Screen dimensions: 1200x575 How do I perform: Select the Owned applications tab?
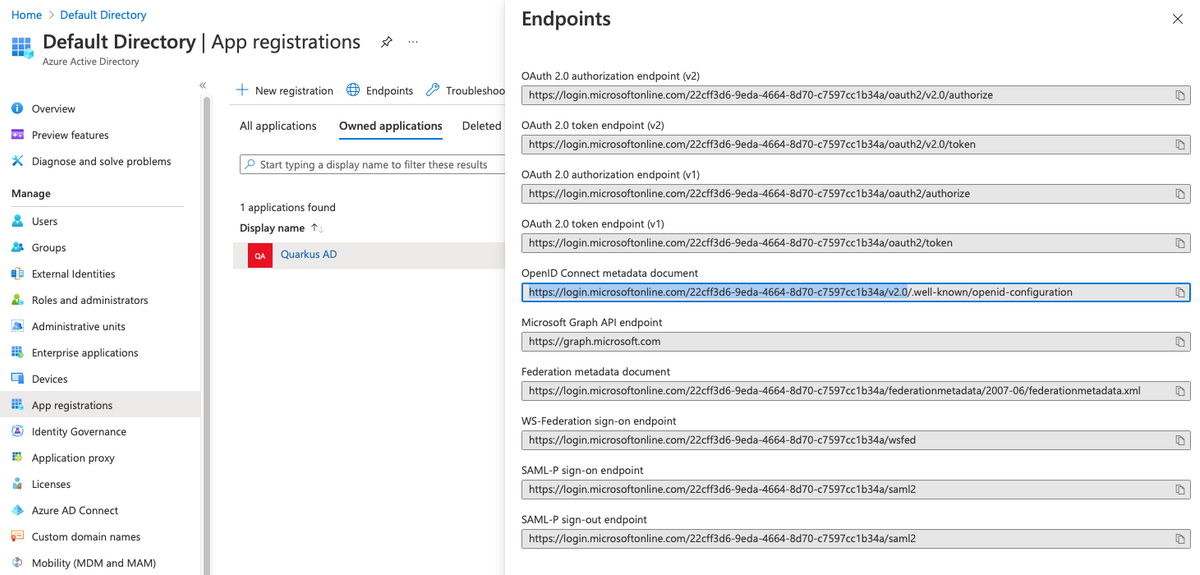(x=390, y=126)
